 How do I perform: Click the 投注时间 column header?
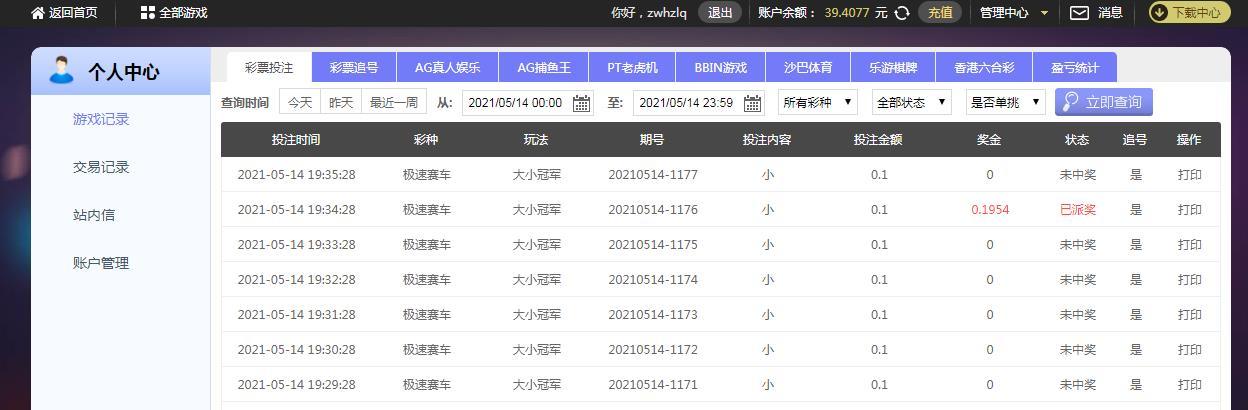(x=296, y=140)
